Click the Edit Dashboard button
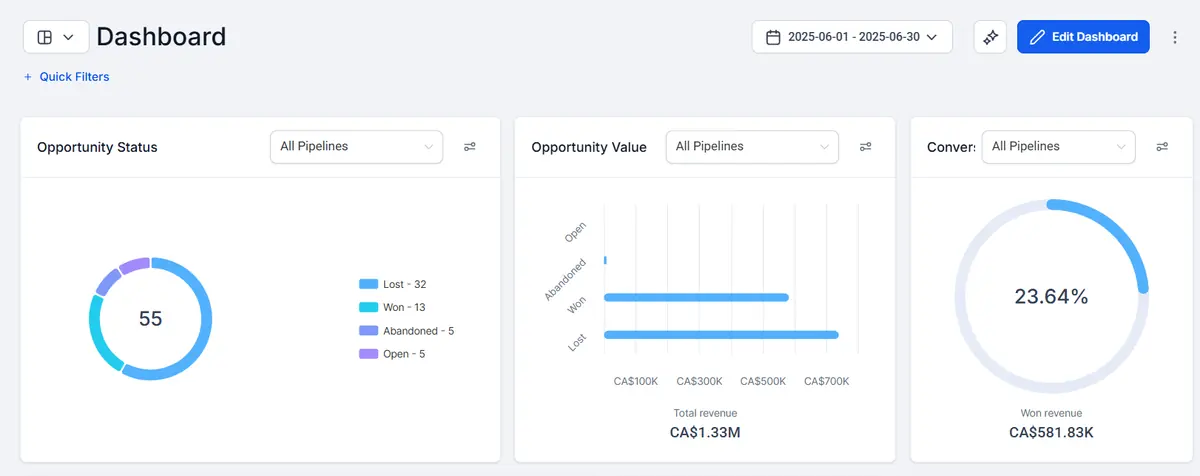The width and height of the screenshot is (1200, 476). (x=1083, y=37)
